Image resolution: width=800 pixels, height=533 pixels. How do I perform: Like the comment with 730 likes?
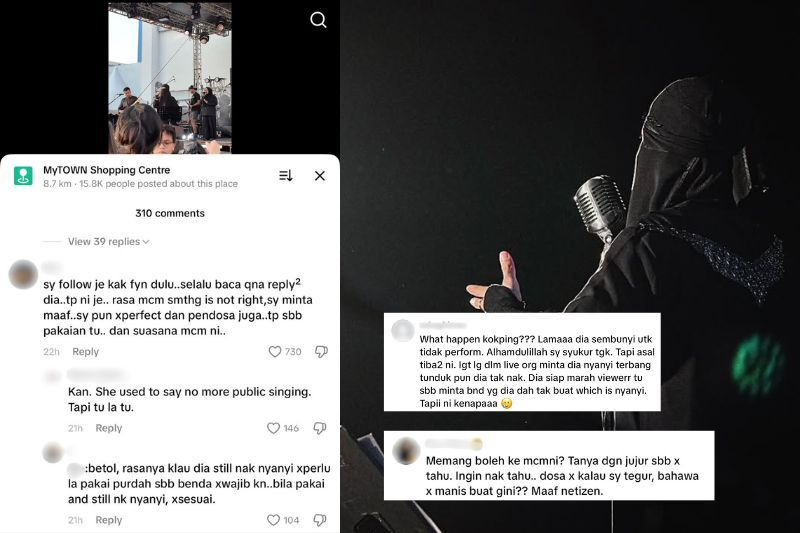pos(275,351)
